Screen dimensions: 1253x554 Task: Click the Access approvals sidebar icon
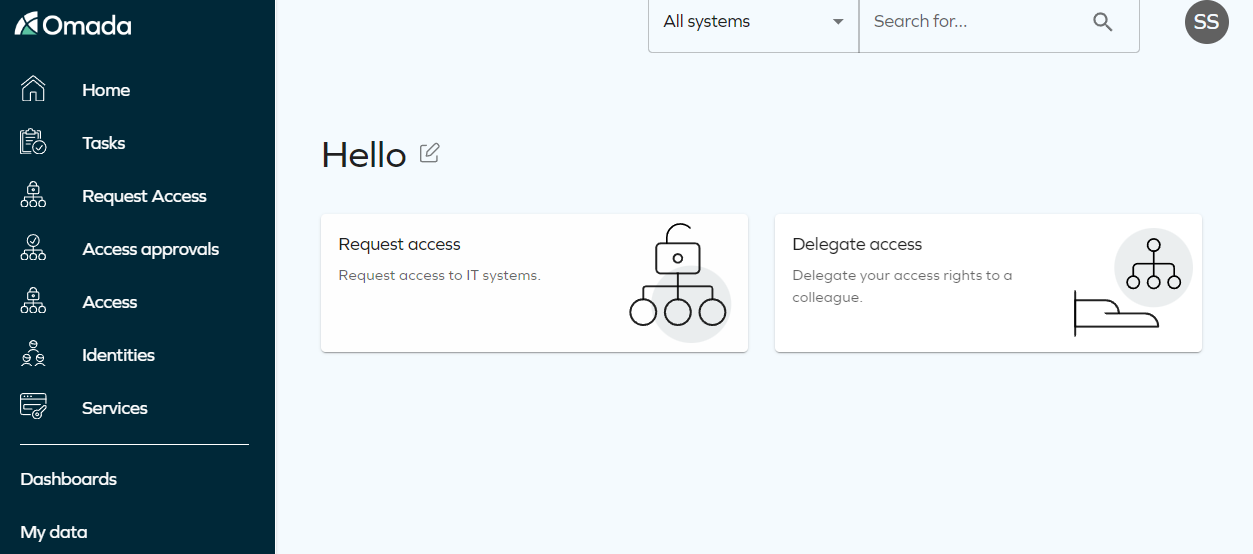(33, 248)
